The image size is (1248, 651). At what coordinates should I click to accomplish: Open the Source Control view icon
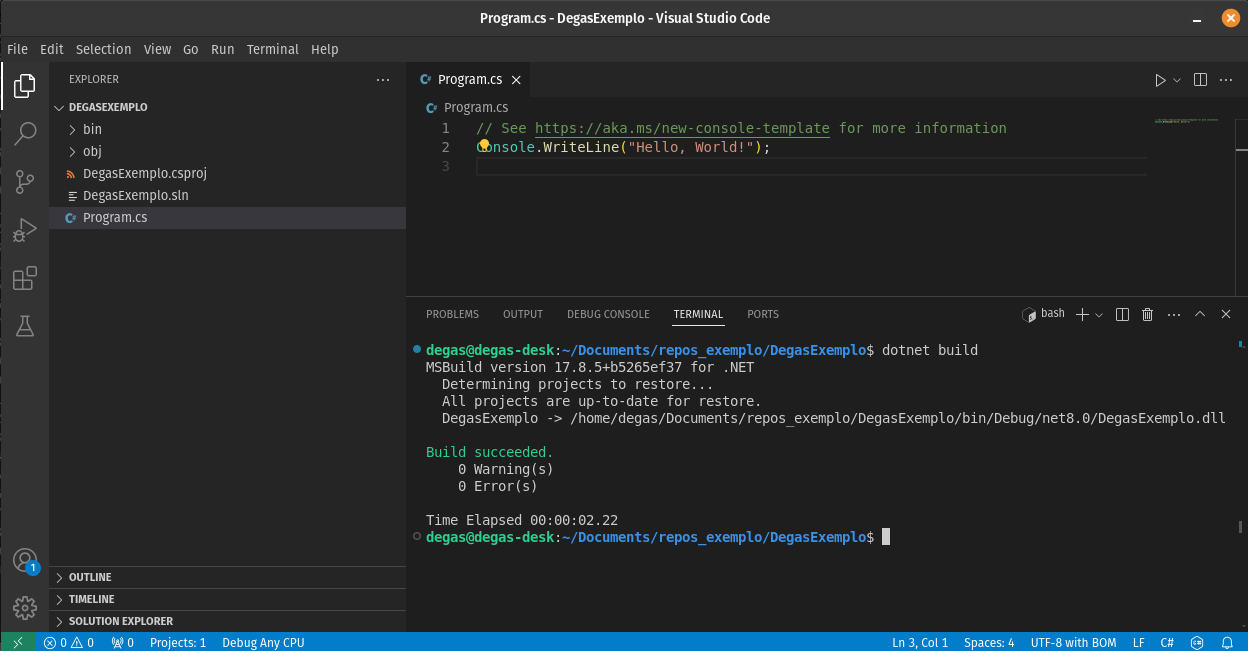click(x=25, y=181)
